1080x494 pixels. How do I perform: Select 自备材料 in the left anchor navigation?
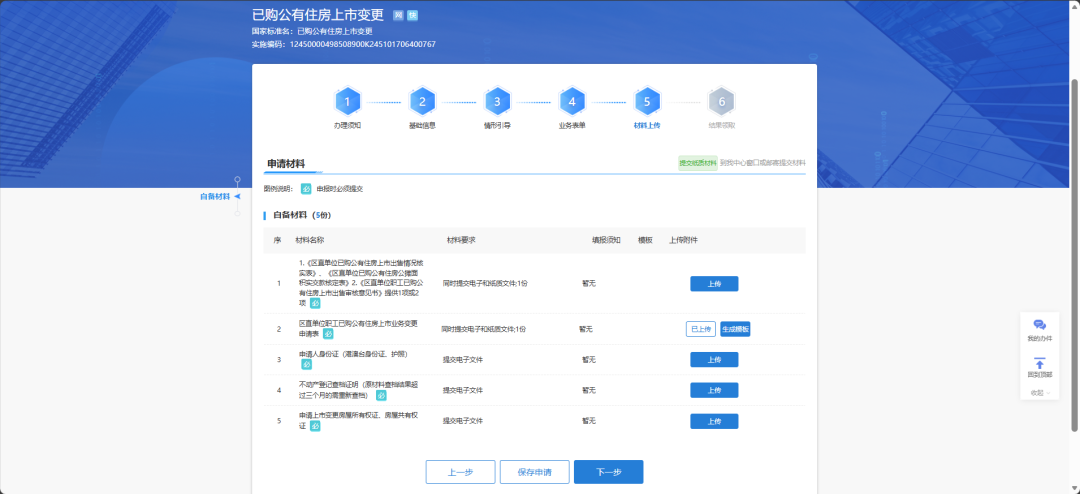pos(216,197)
